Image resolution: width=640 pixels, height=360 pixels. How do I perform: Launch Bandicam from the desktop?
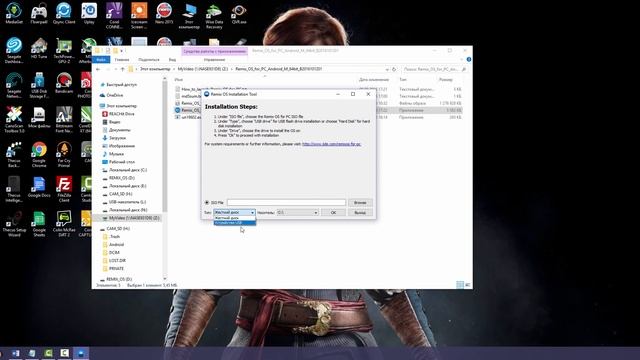(x=64, y=83)
